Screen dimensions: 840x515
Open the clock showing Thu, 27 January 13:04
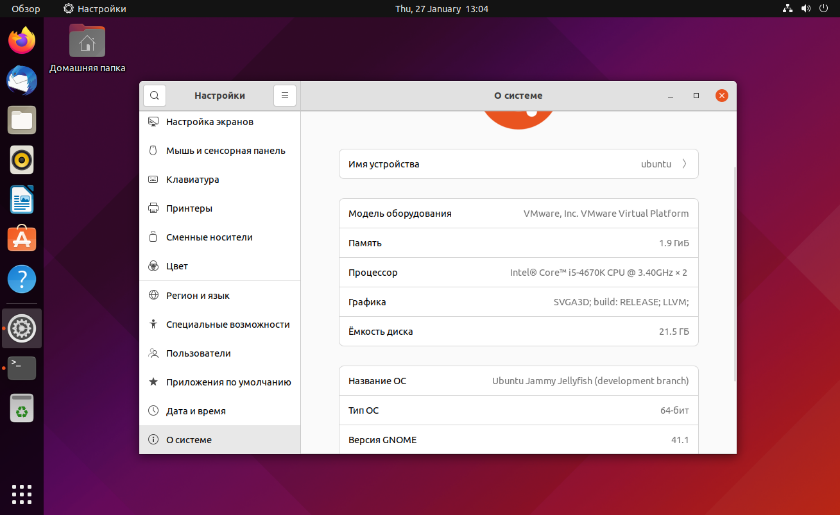coord(441,9)
